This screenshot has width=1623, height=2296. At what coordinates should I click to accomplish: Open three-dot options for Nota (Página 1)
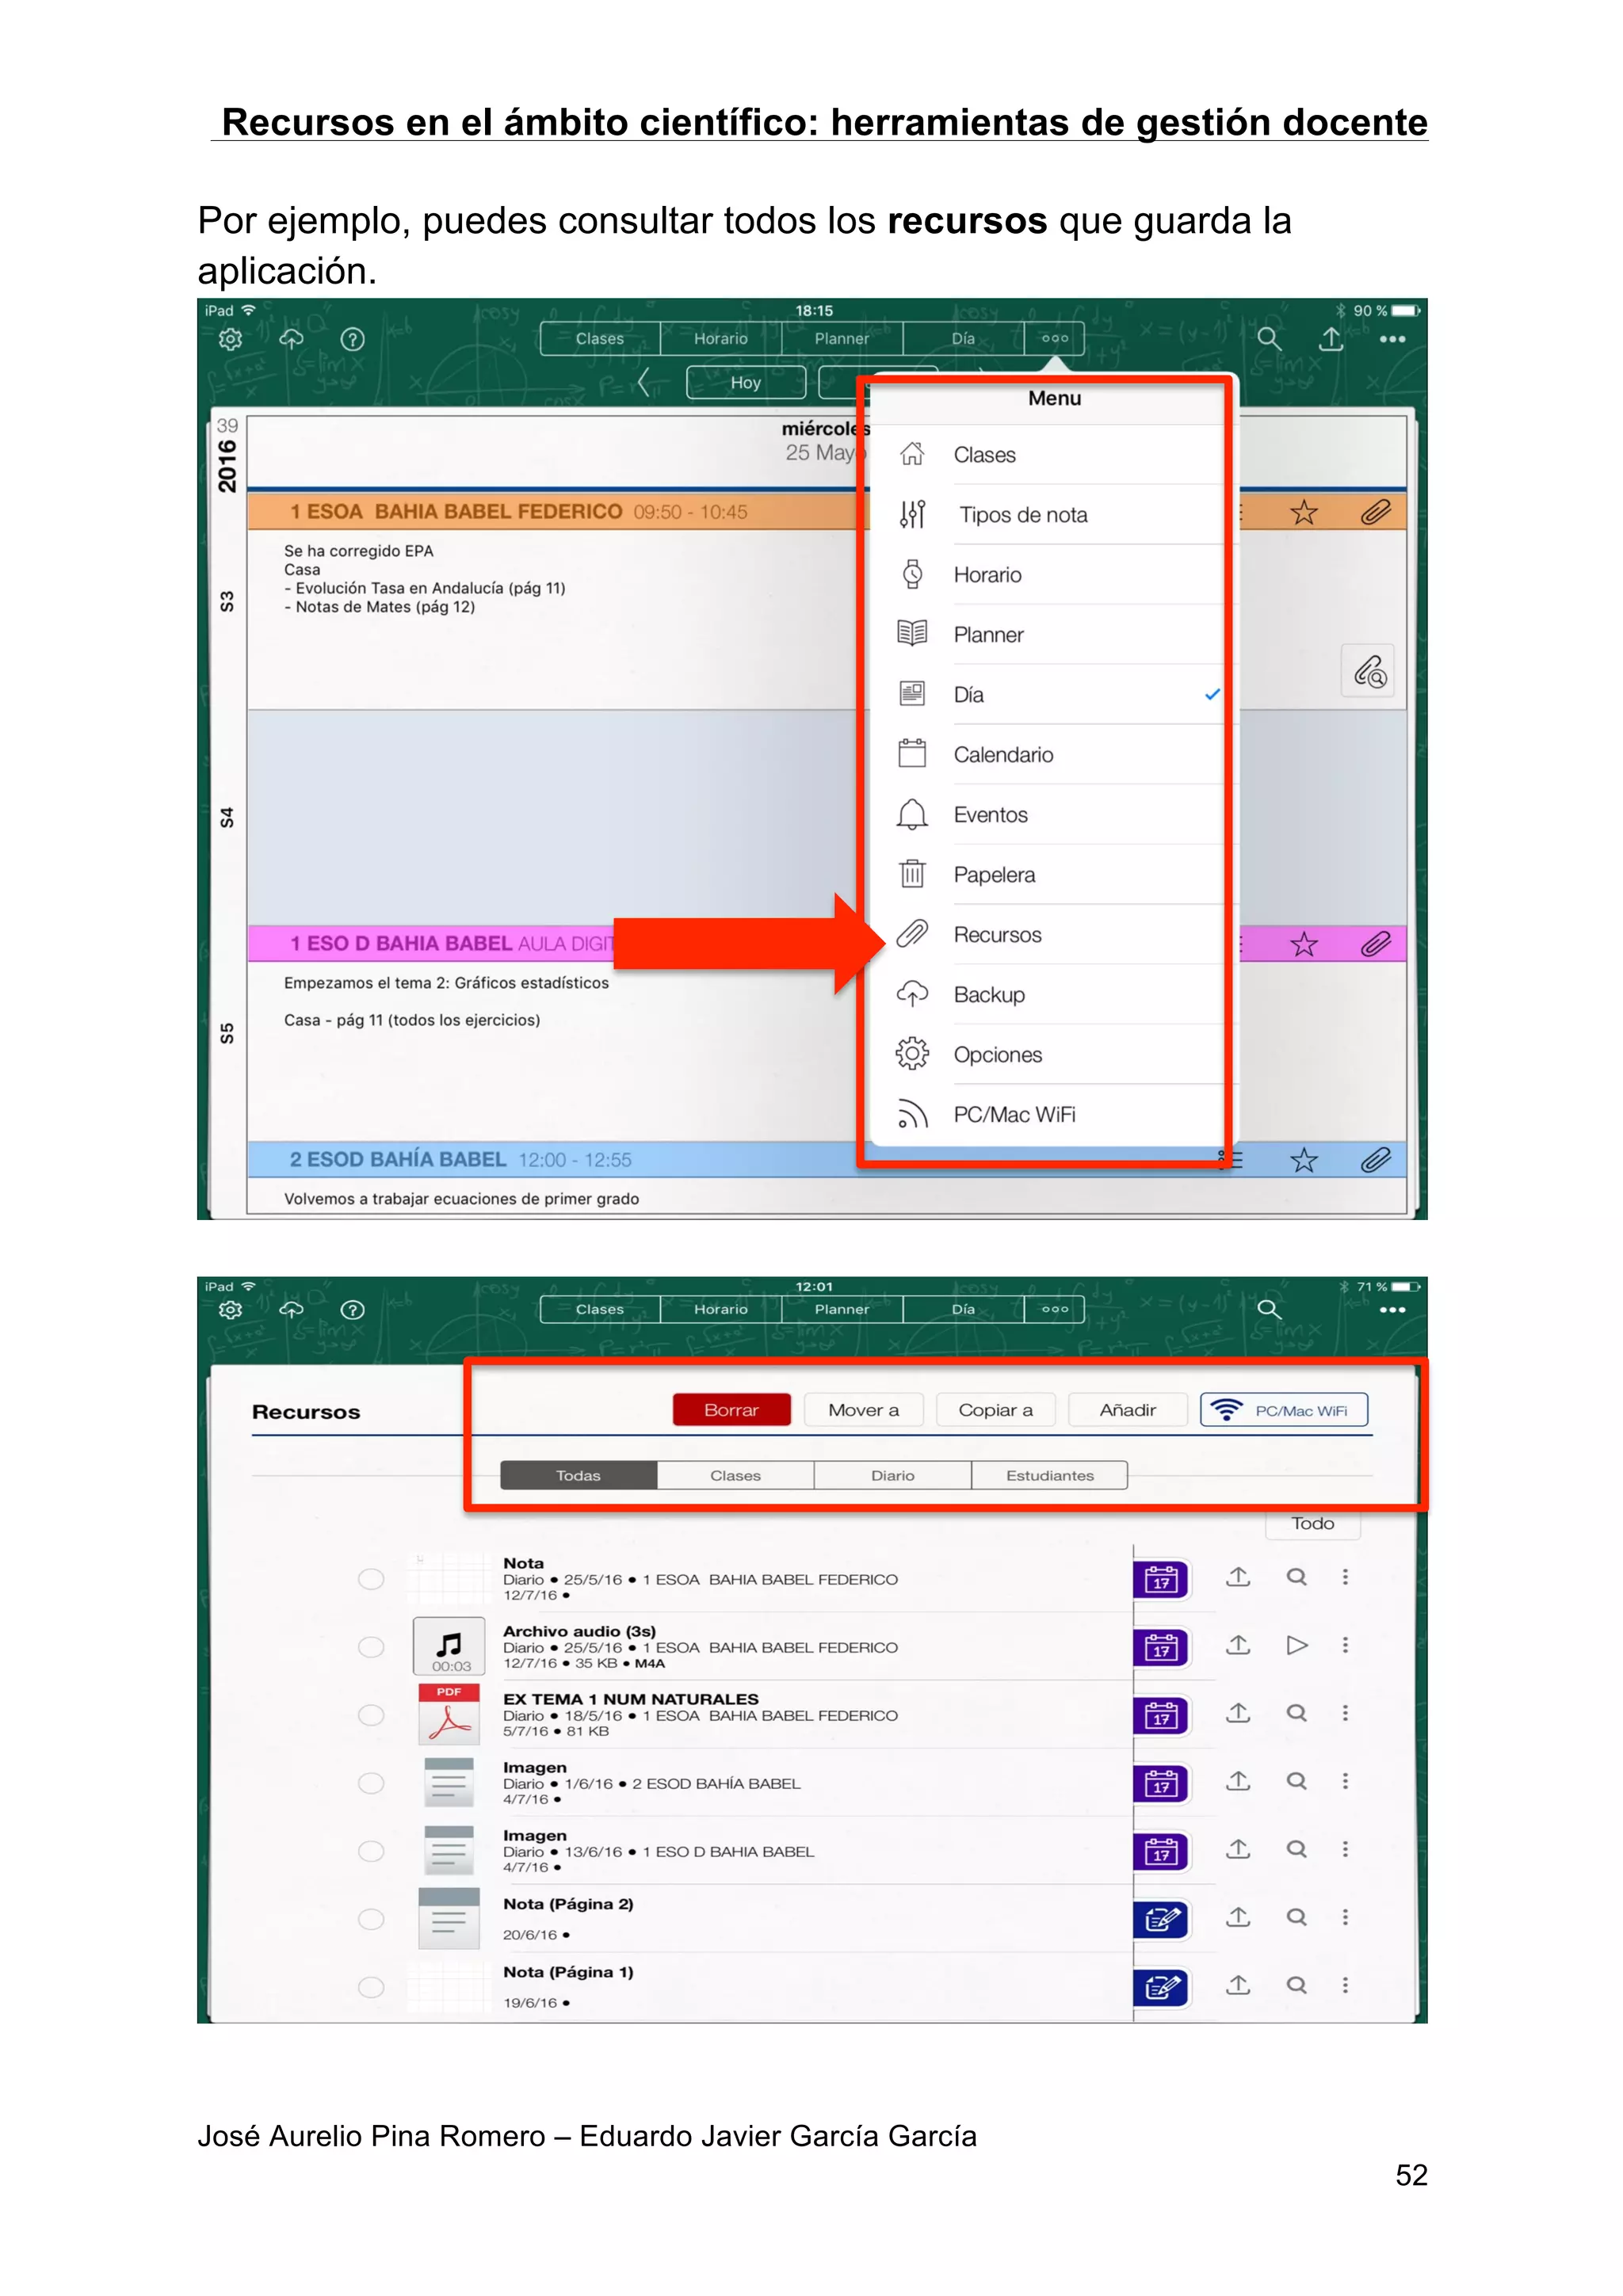pyautogui.click(x=1345, y=1985)
